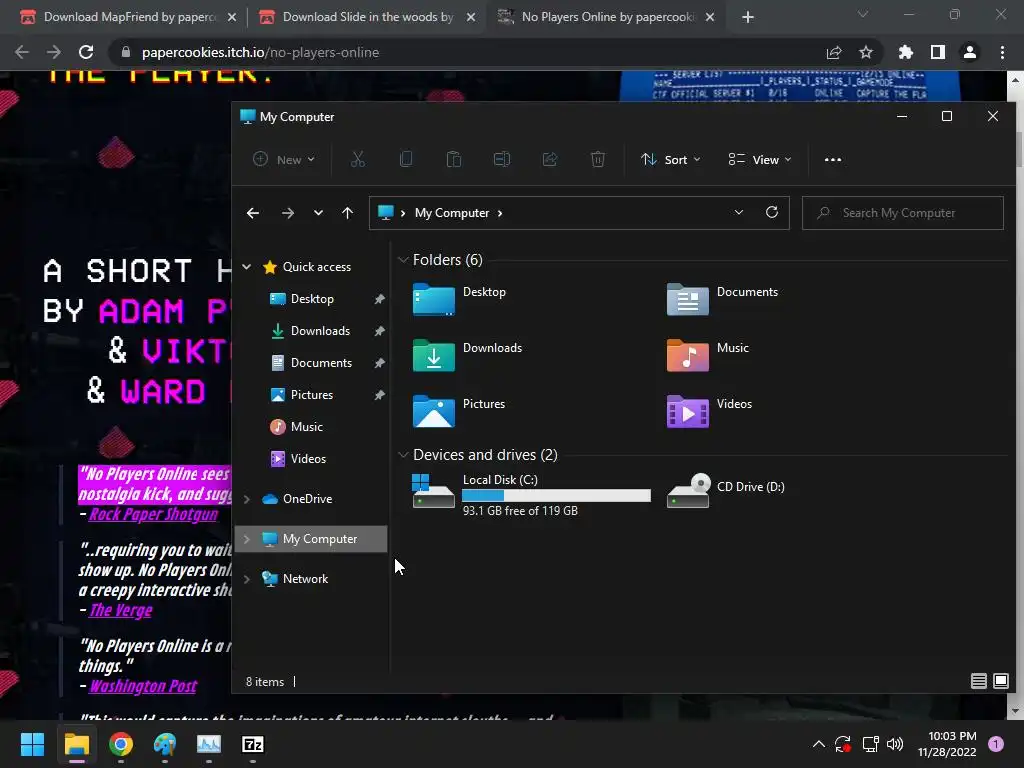Image resolution: width=1024 pixels, height=768 pixels.
Task: Open the New item dropdown
Action: (284, 159)
